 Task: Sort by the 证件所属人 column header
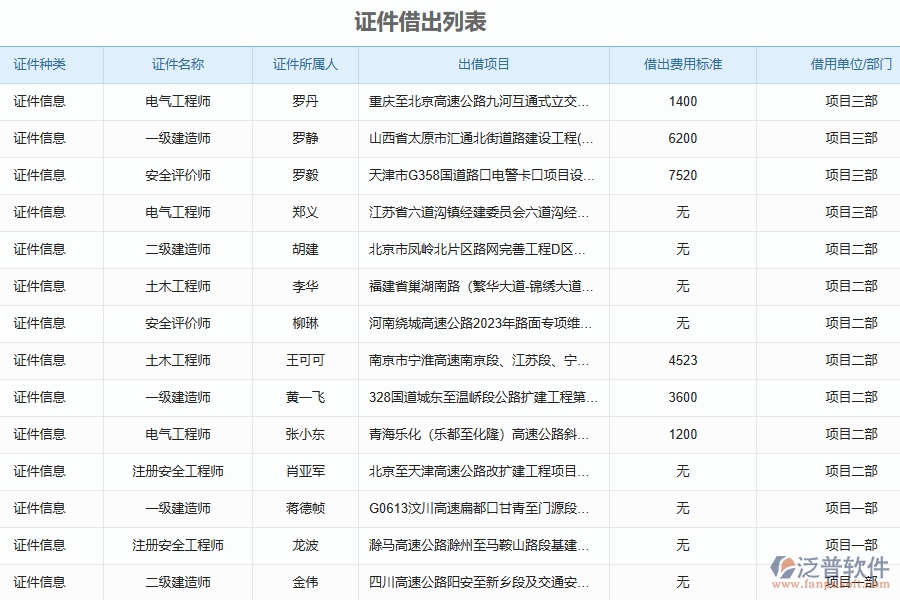[304, 64]
